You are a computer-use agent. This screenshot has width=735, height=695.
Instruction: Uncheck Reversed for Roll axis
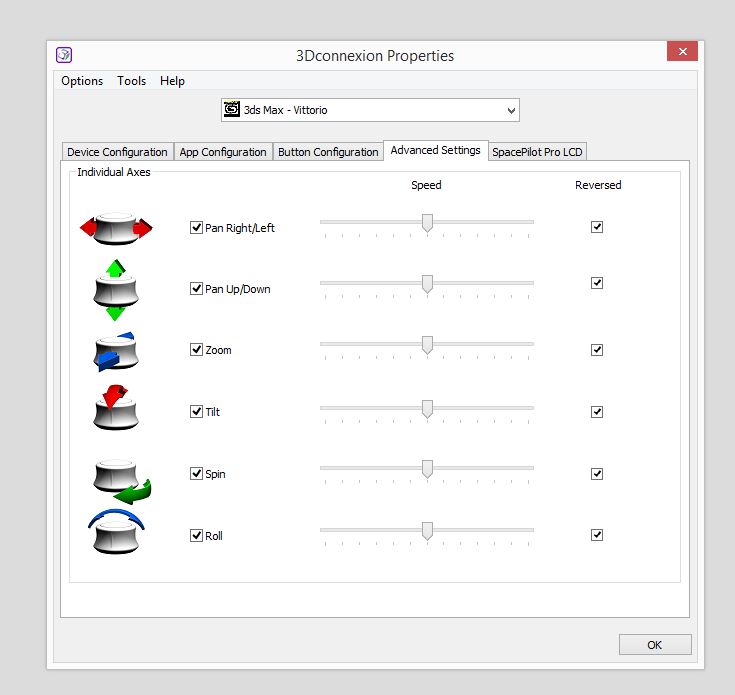[597, 535]
